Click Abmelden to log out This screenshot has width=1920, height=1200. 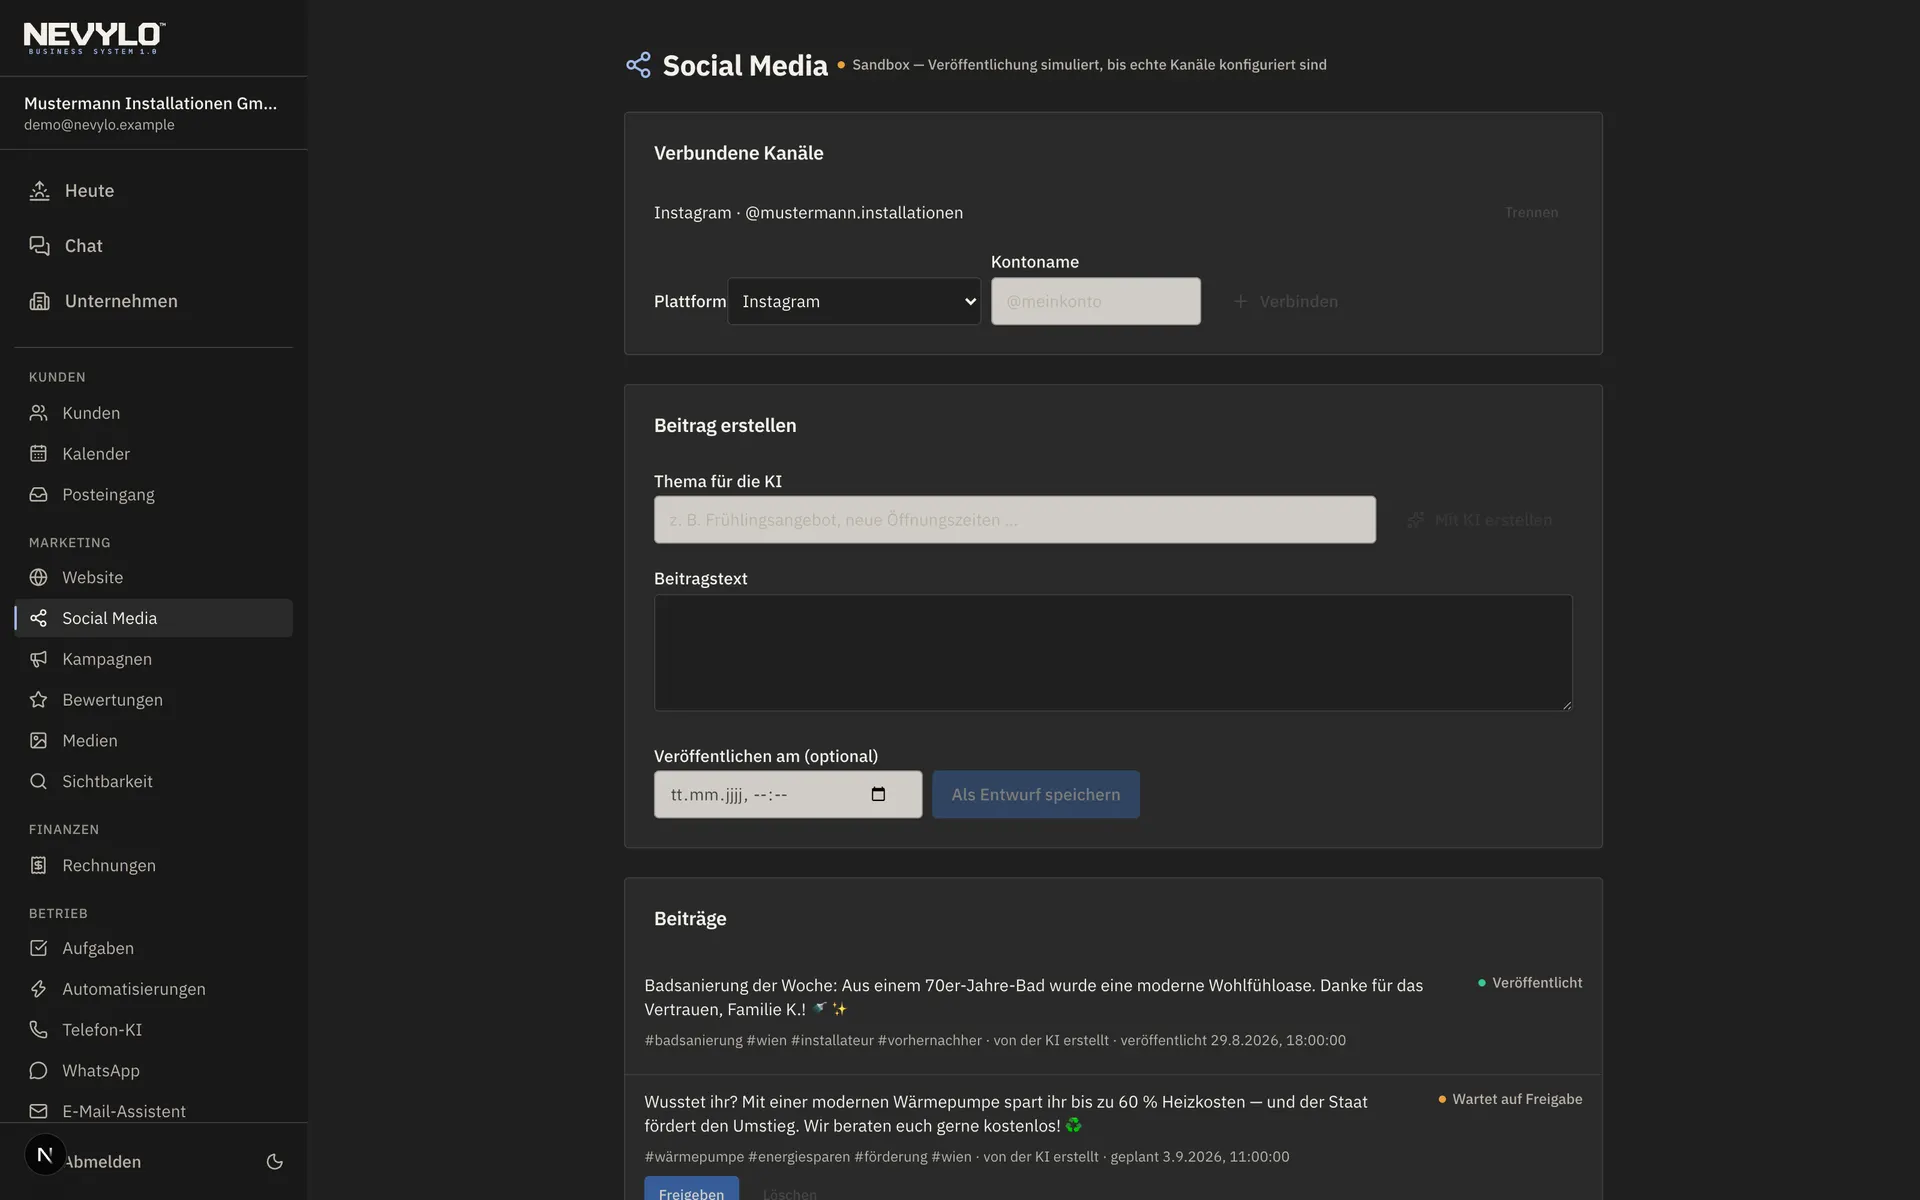coord(103,1162)
